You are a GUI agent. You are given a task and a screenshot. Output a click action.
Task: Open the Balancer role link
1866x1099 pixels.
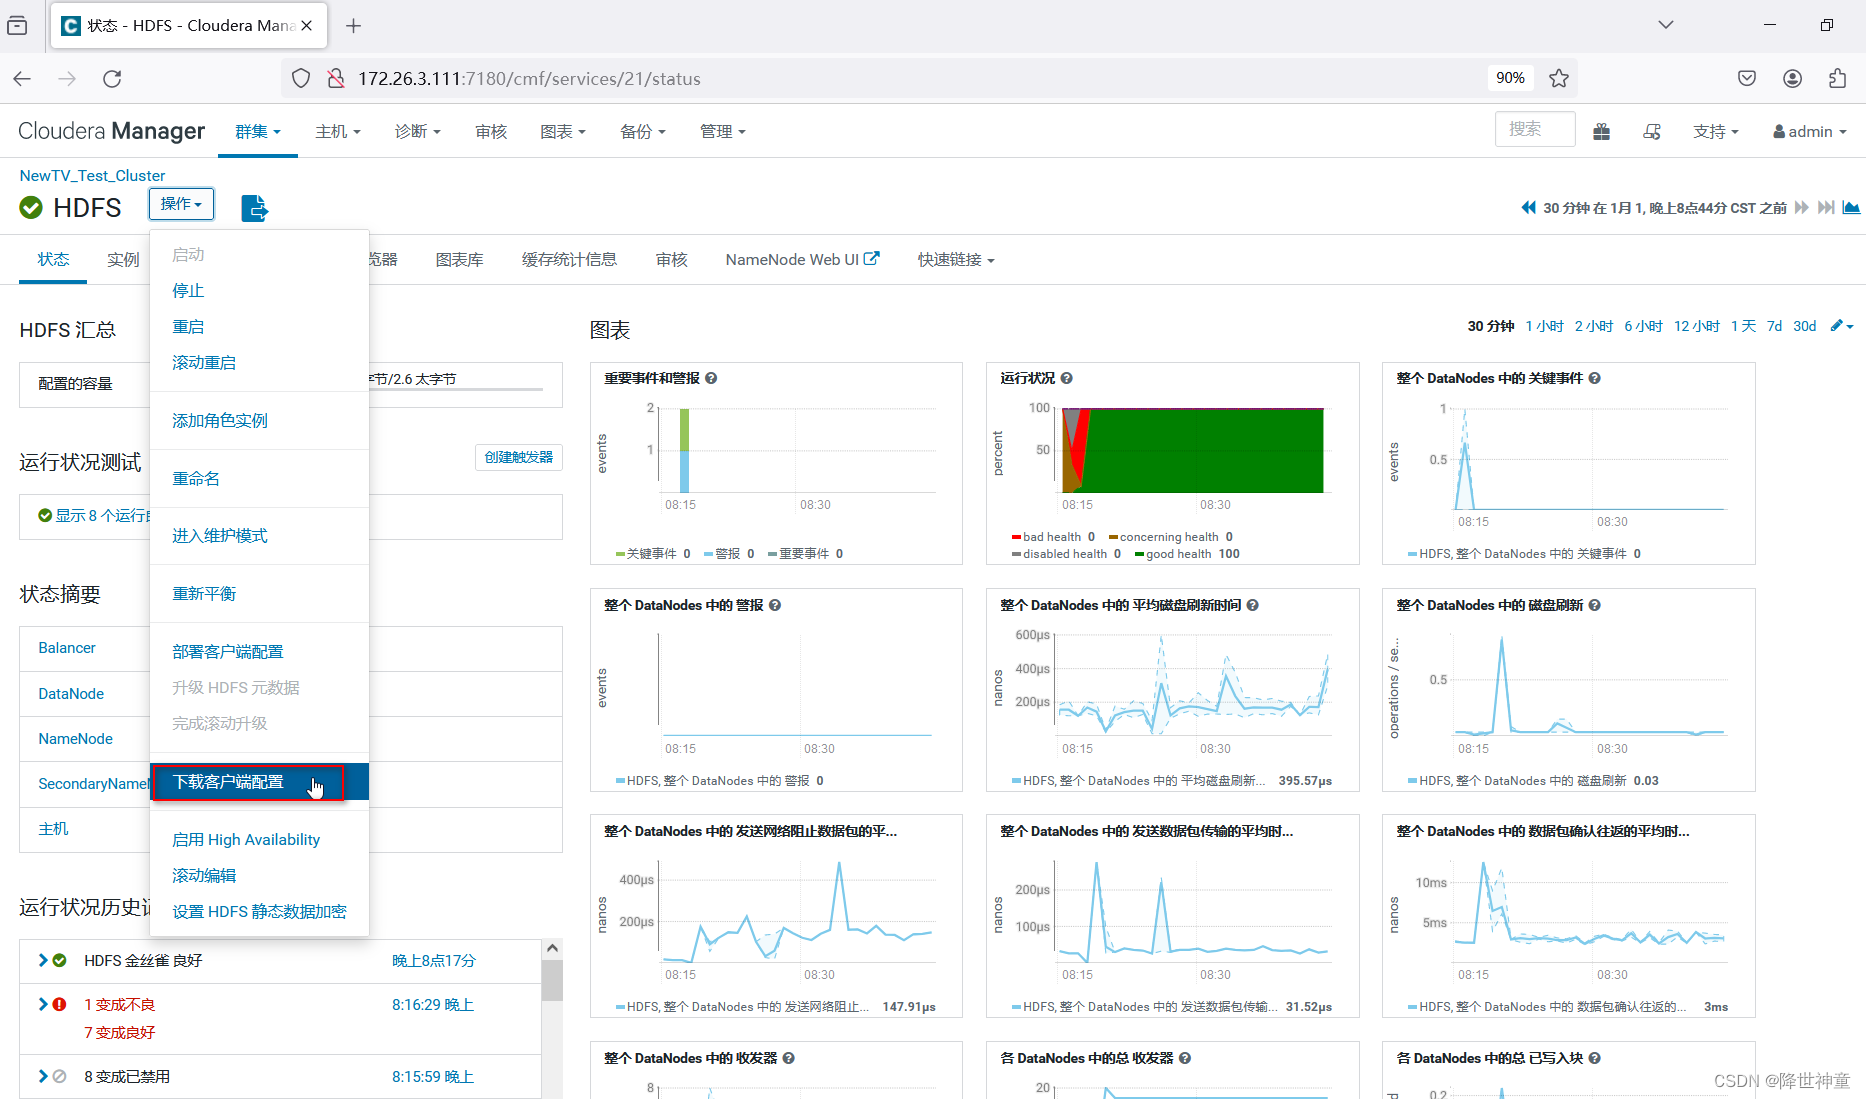[67, 648]
